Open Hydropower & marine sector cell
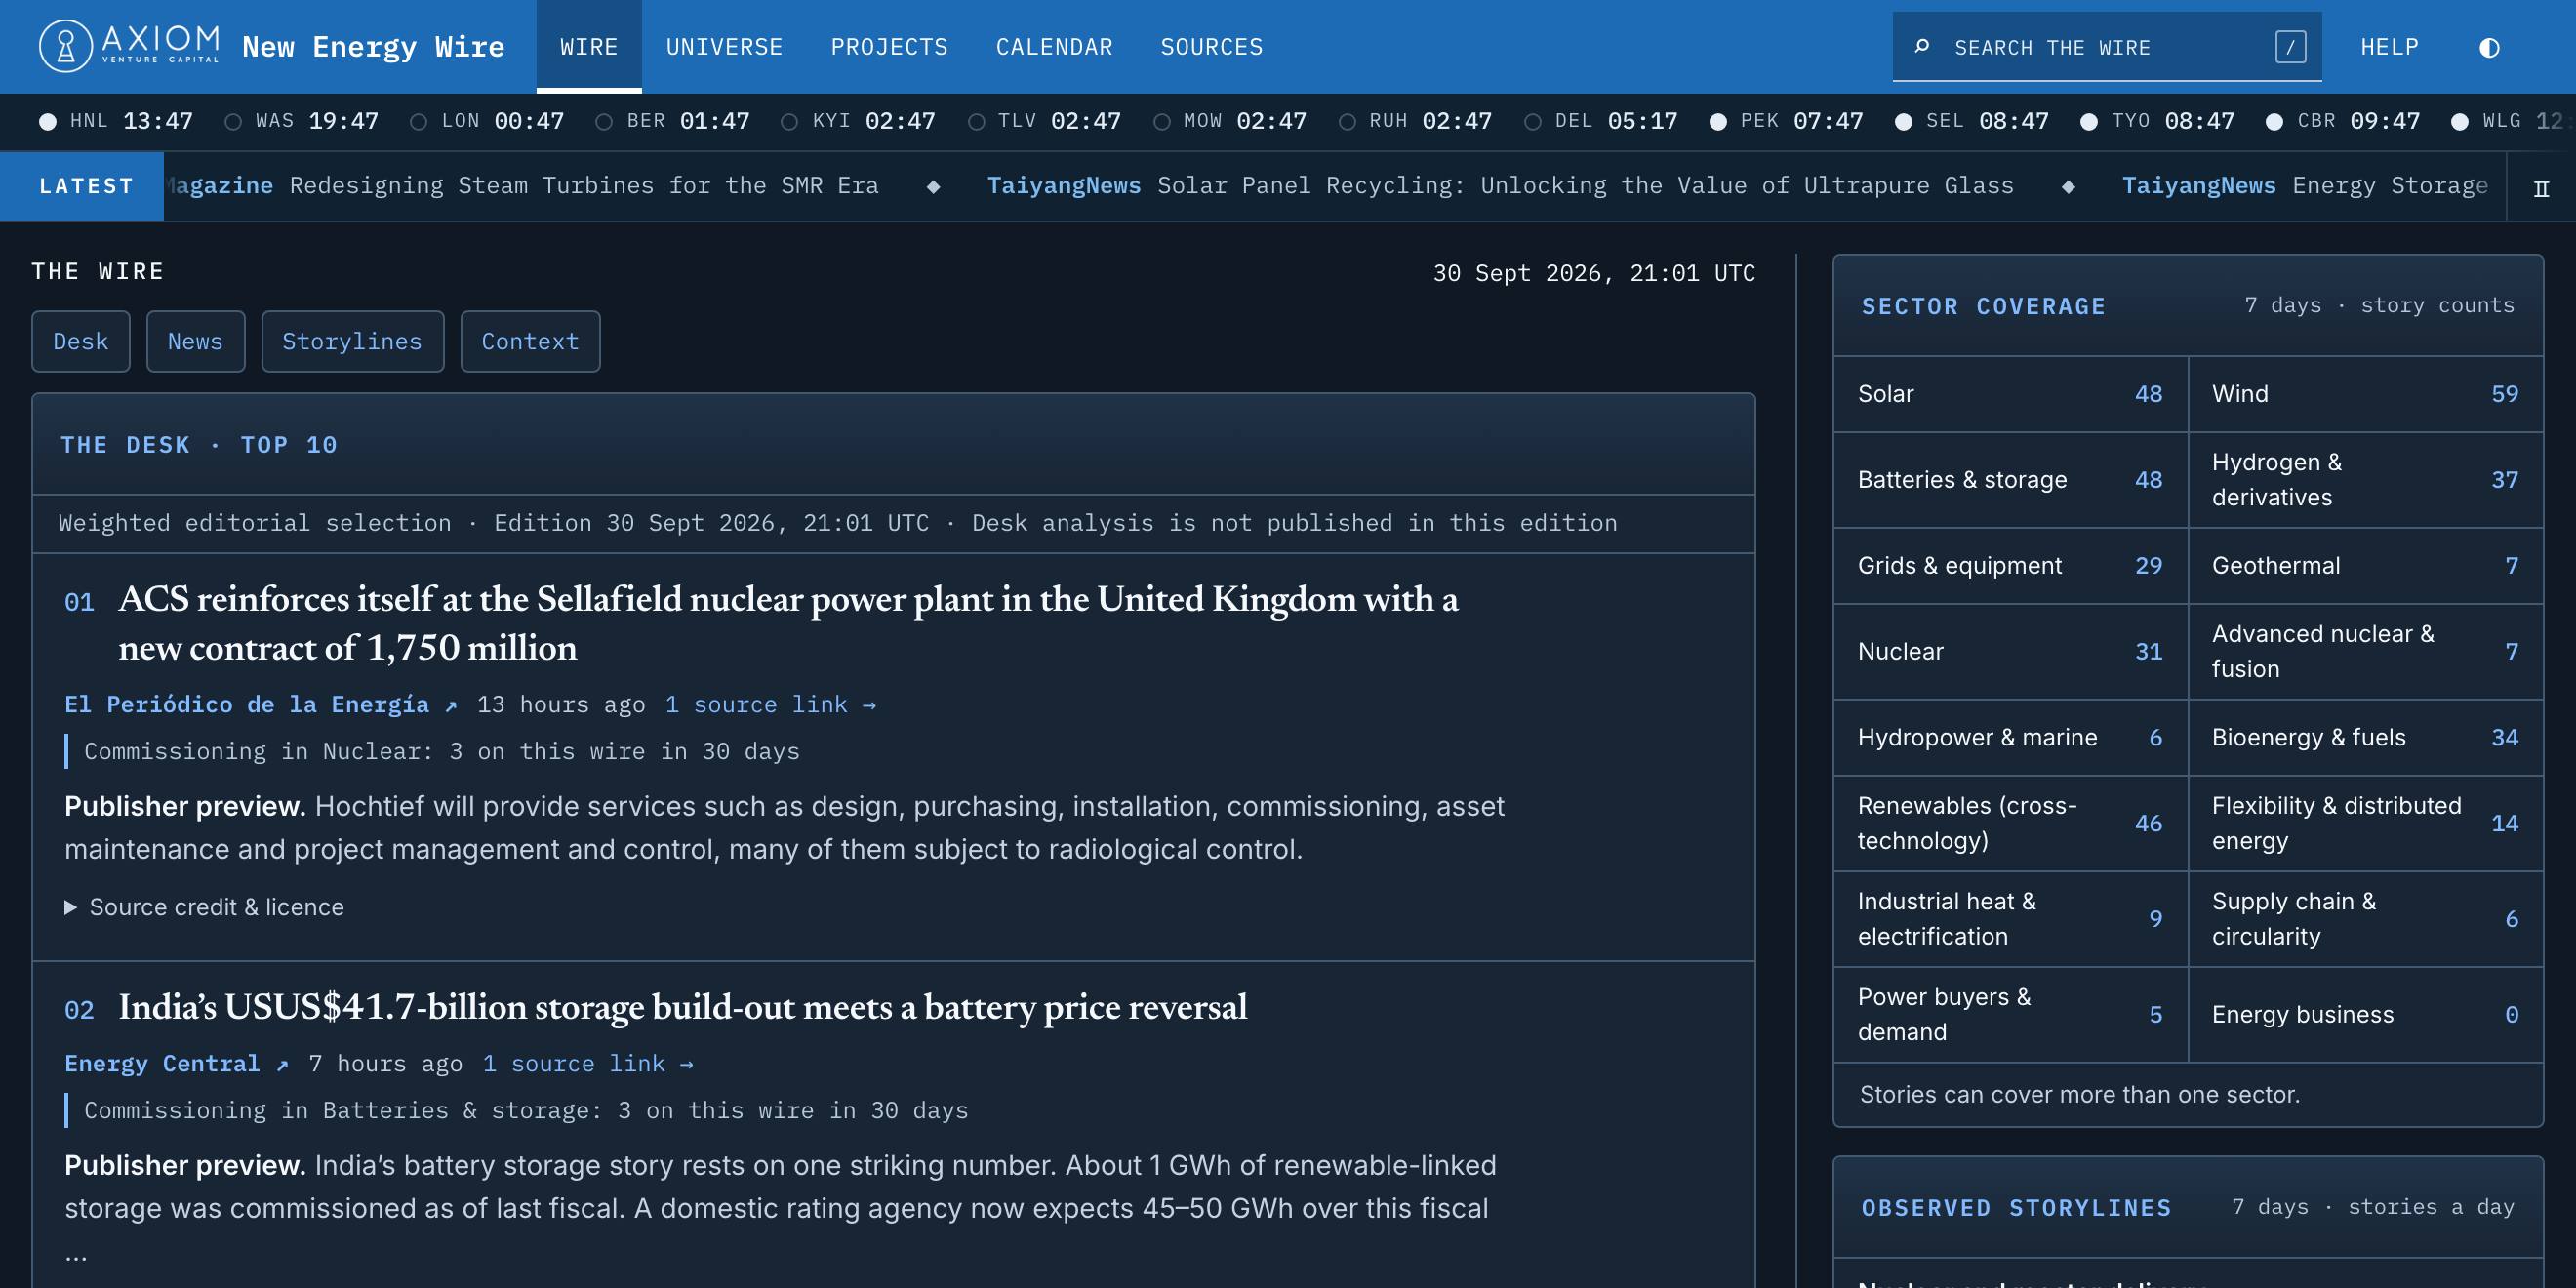2576x1288 pixels. coord(2010,738)
